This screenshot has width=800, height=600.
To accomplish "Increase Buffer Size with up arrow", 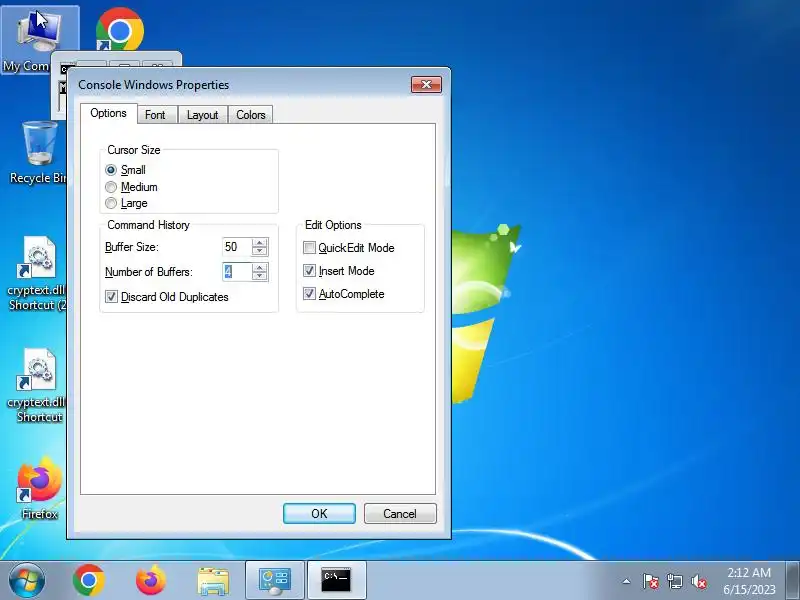I will point(260,243).
